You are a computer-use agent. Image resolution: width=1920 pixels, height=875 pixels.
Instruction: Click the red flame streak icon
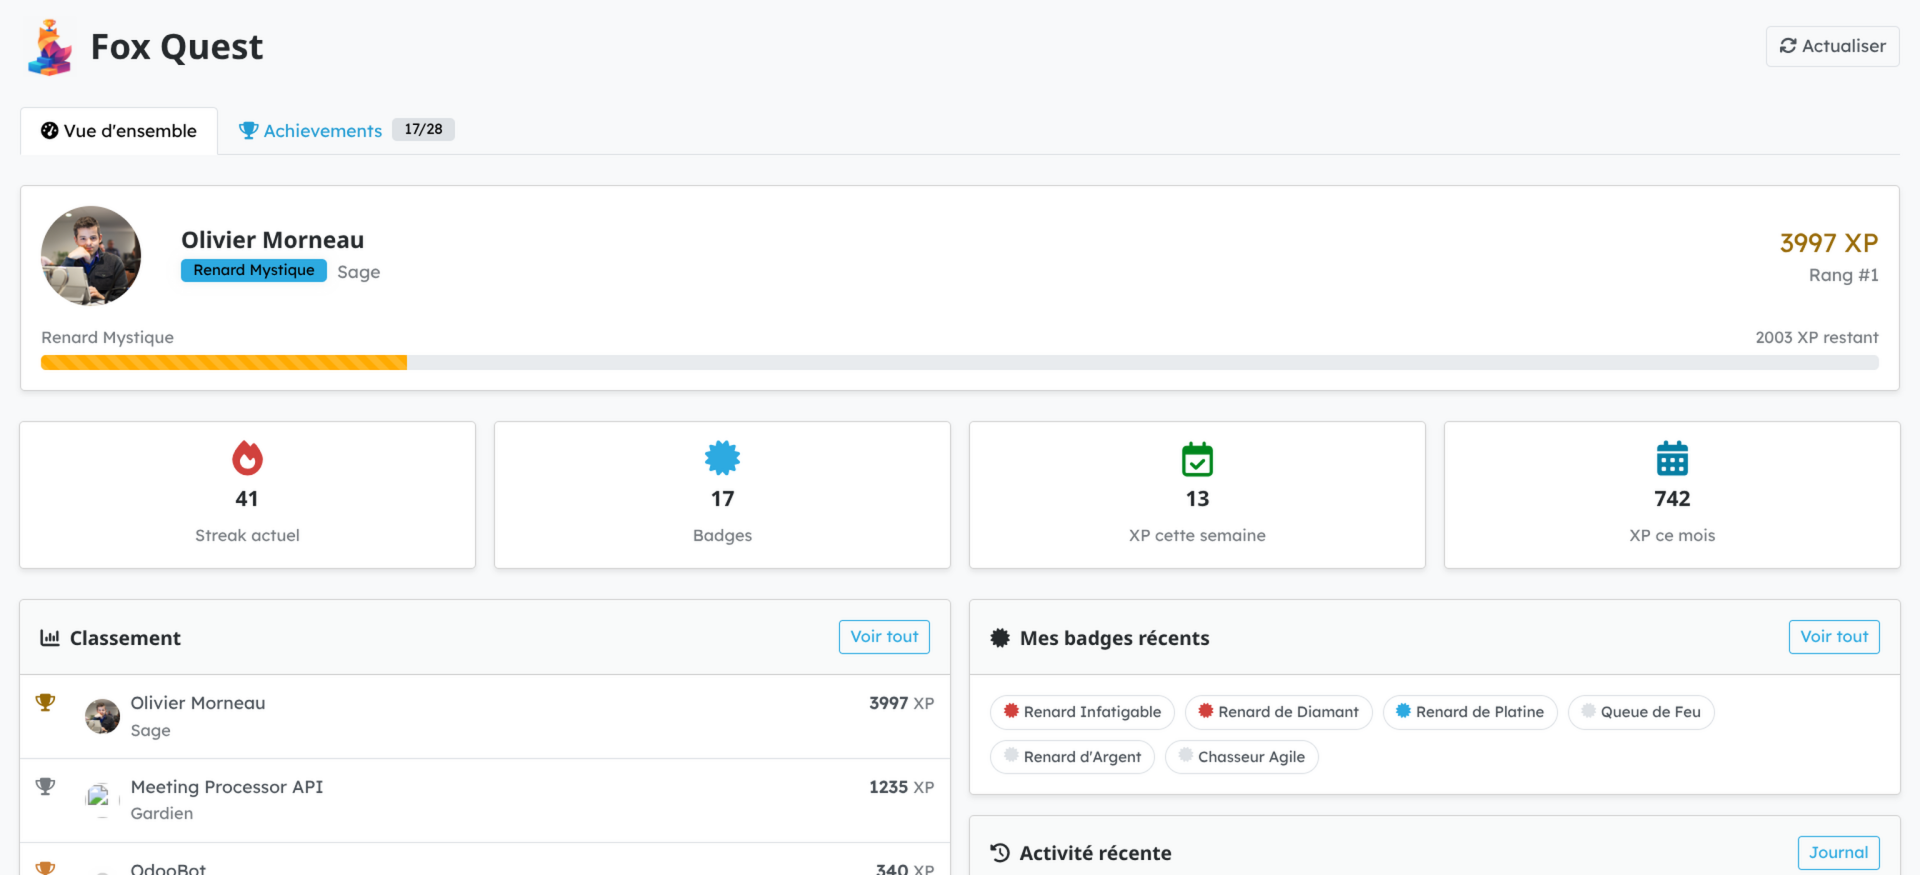[x=247, y=458]
